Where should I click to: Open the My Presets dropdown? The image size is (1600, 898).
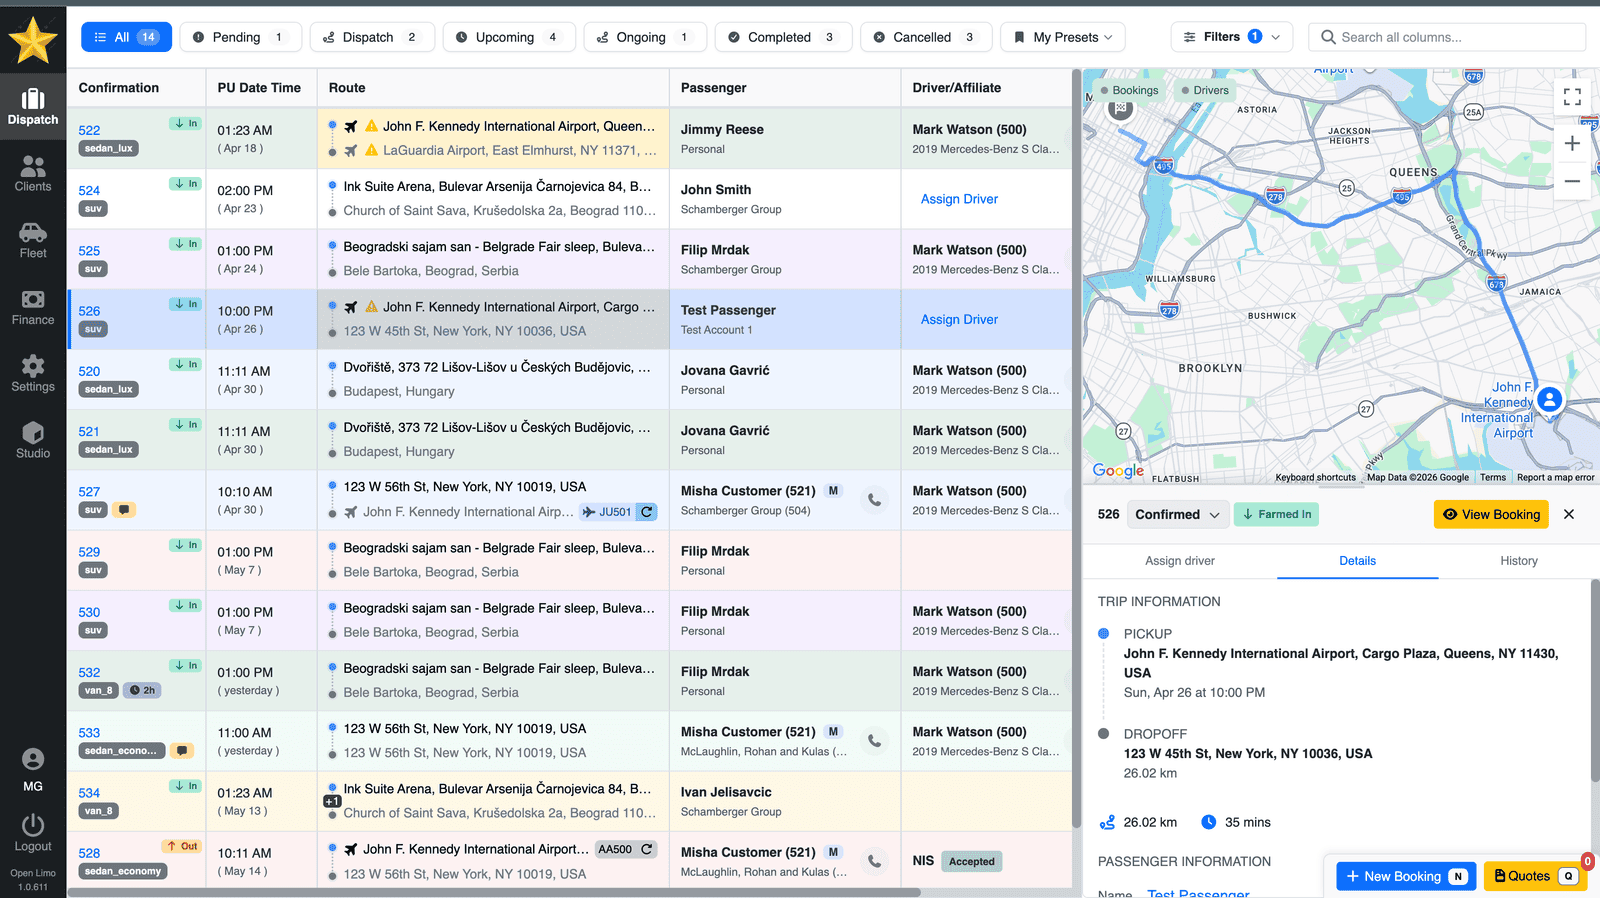(x=1063, y=37)
